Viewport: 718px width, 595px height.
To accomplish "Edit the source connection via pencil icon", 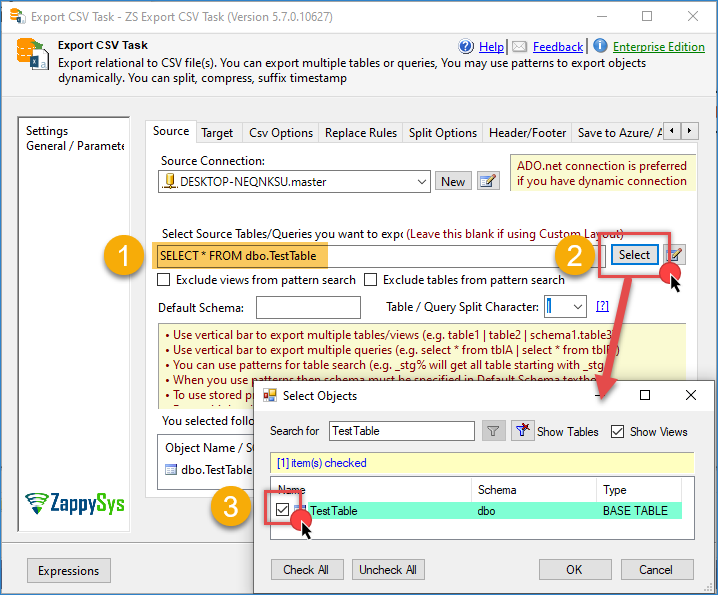I will coord(488,181).
